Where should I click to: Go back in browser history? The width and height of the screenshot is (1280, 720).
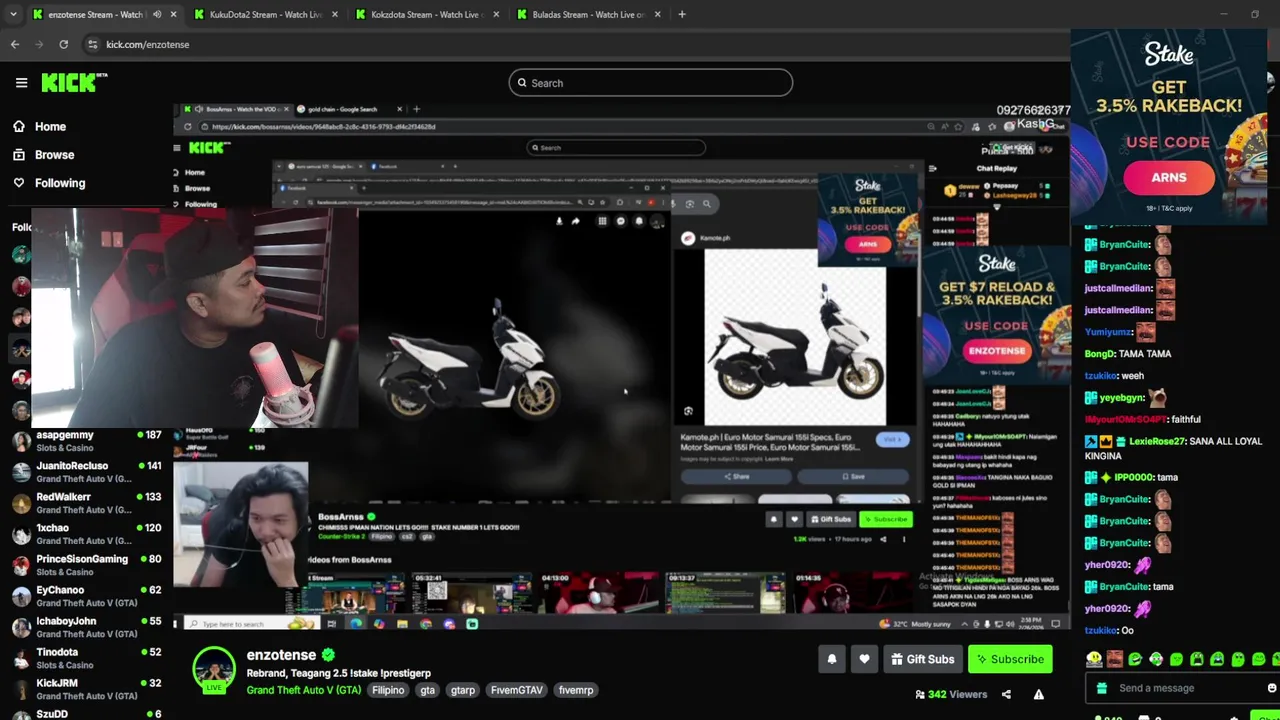pyautogui.click(x=14, y=44)
